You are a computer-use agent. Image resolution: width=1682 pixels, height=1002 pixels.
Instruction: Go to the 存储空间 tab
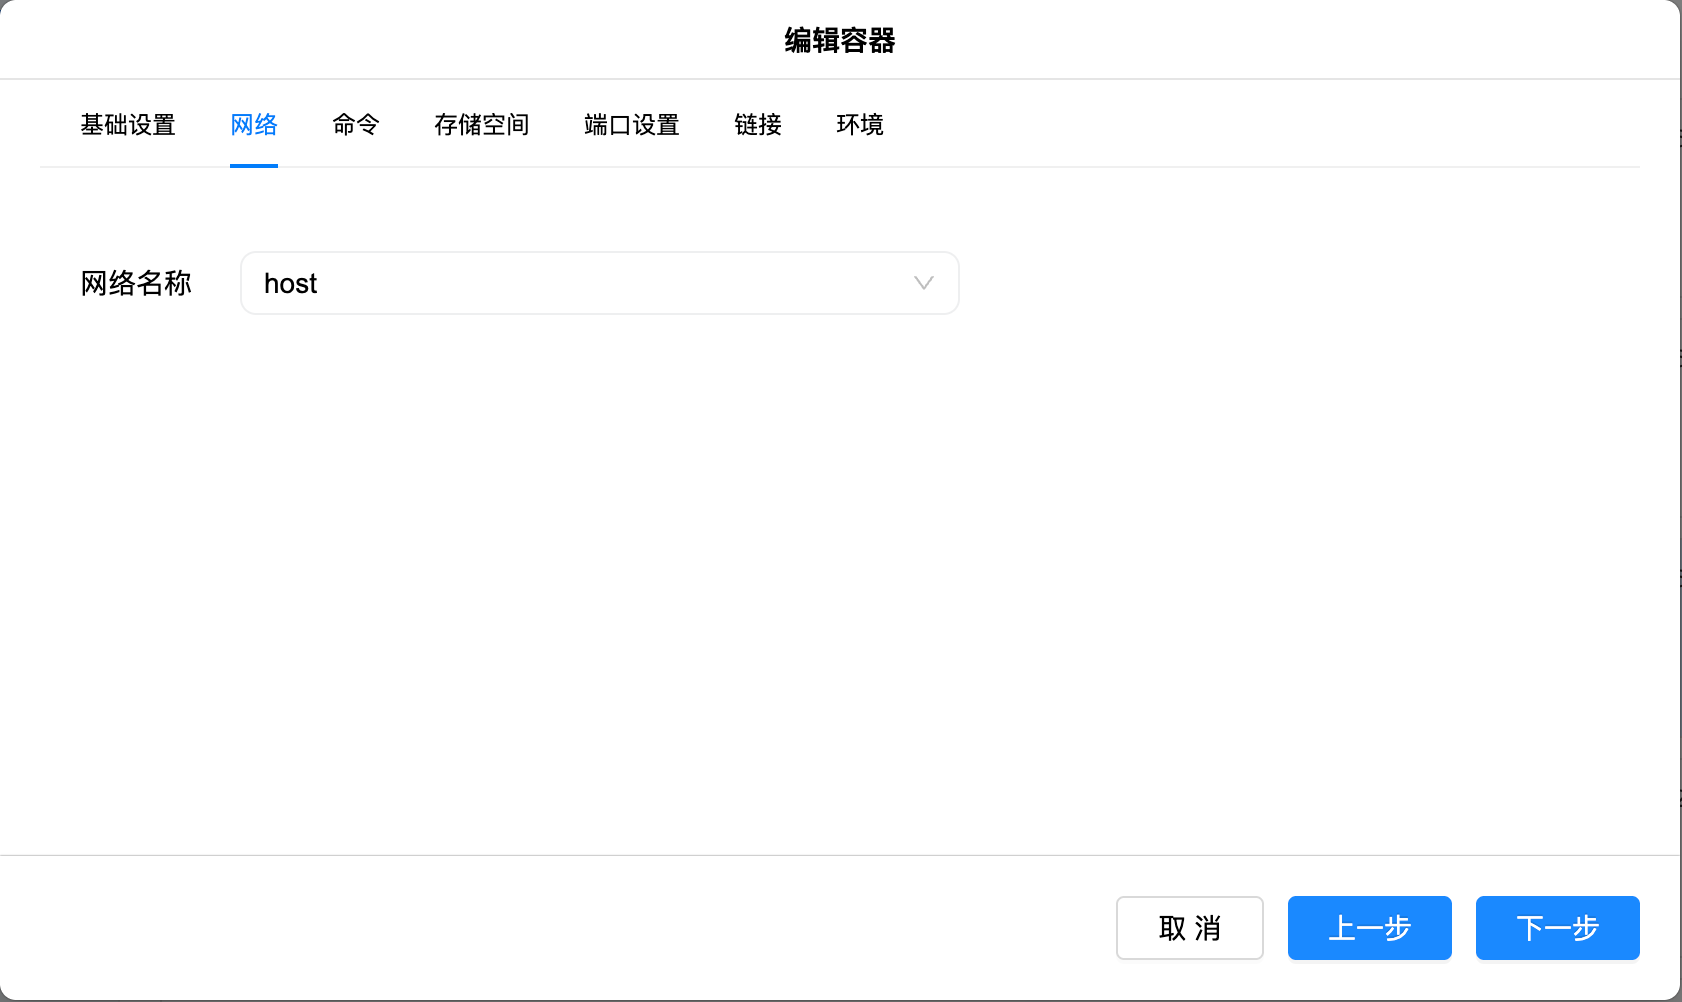point(481,124)
